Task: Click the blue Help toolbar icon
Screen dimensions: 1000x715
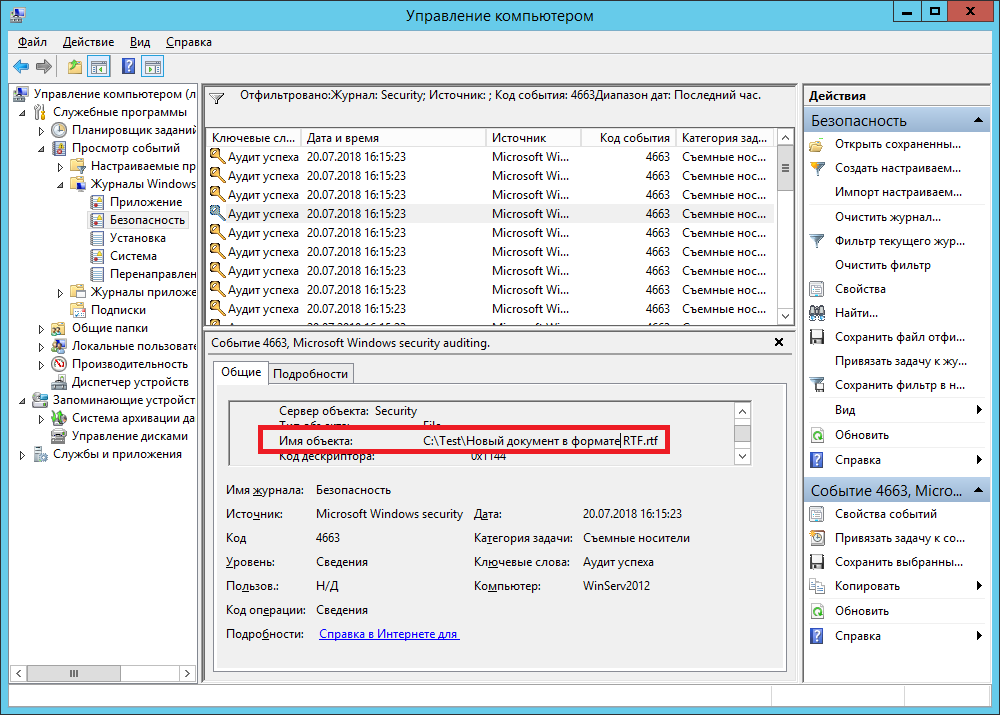Action: [x=128, y=67]
